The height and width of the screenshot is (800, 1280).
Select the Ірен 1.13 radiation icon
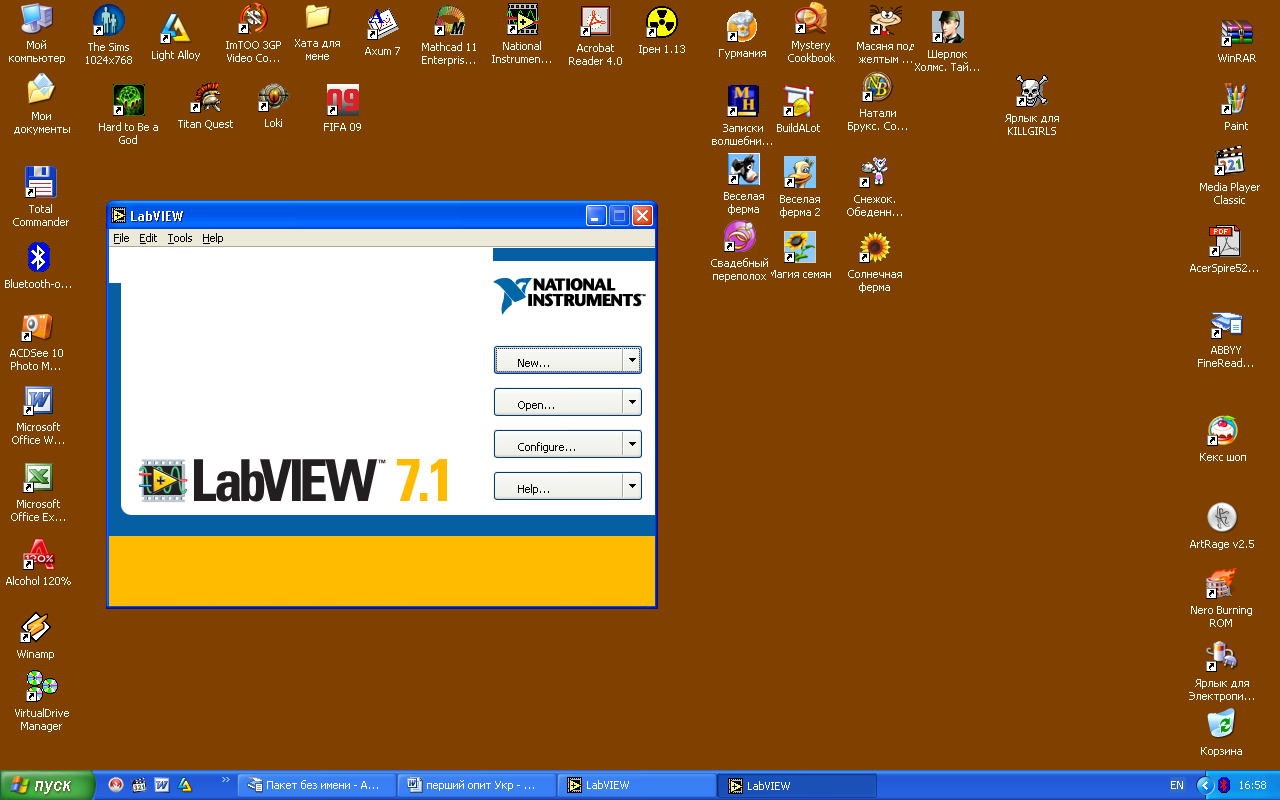(662, 31)
